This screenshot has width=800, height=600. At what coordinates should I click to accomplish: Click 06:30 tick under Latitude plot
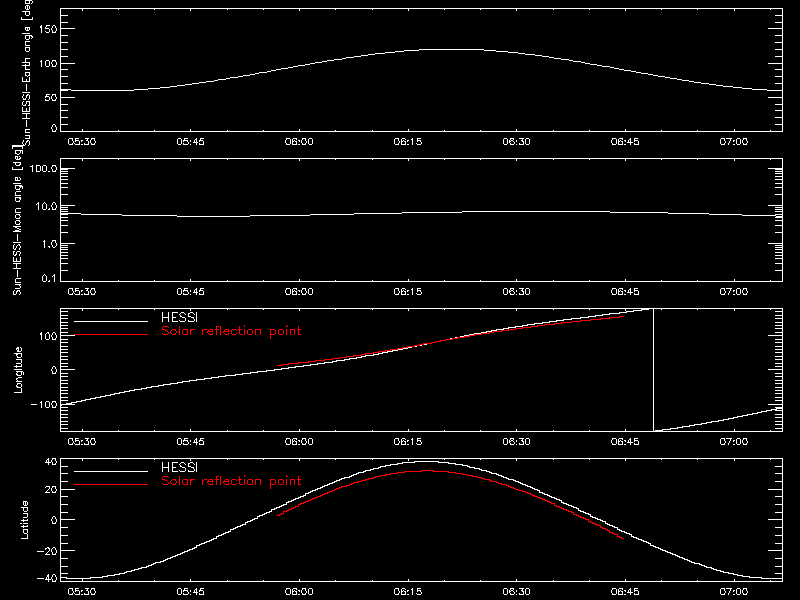pos(516,592)
